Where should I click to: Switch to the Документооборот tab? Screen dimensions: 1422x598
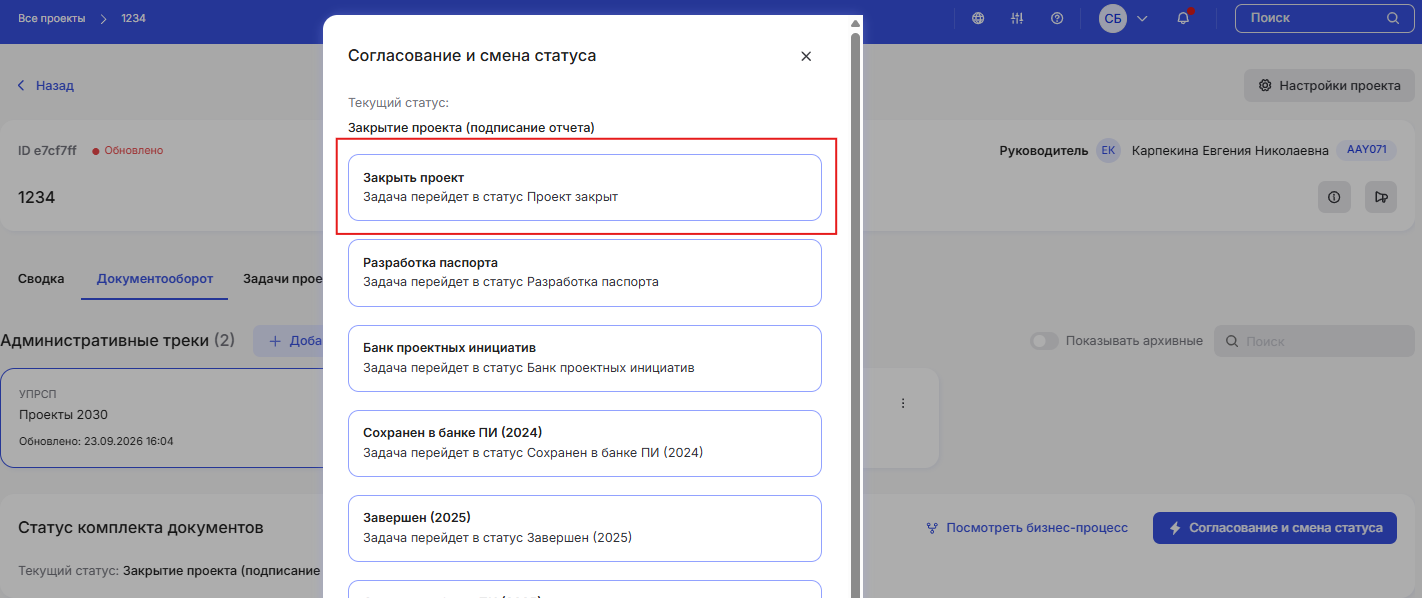155,279
